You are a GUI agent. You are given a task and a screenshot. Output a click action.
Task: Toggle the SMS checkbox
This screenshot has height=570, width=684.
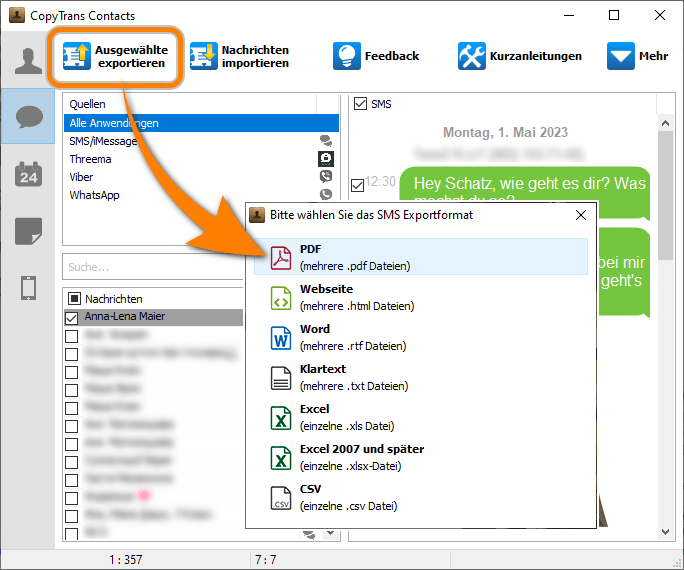[x=360, y=104]
